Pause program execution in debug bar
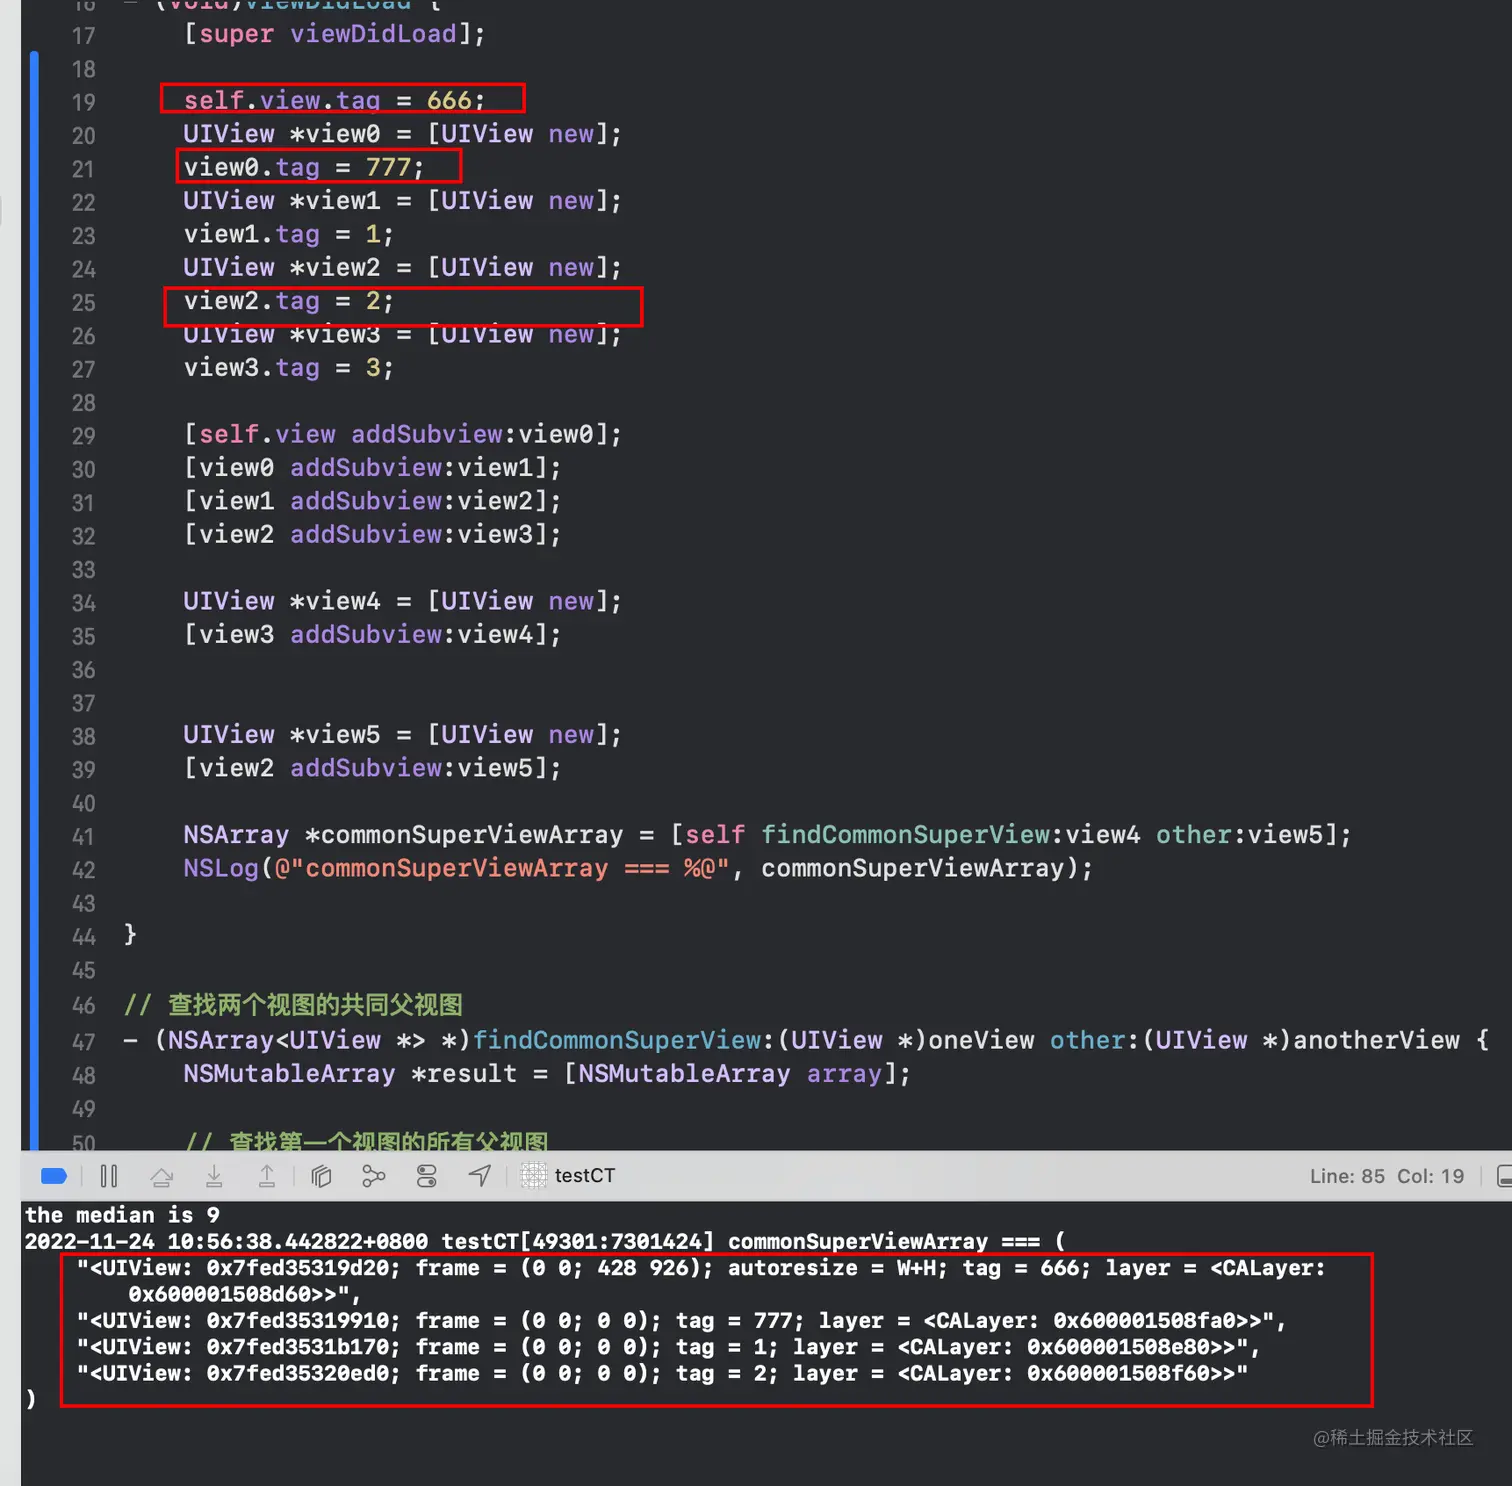 click(x=109, y=1176)
